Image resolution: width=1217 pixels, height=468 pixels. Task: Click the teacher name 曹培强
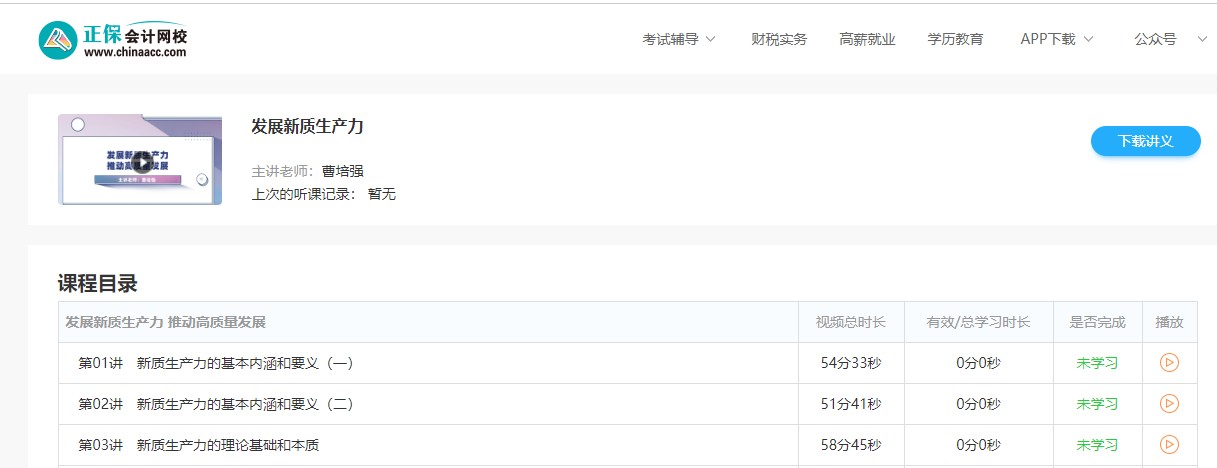(343, 171)
